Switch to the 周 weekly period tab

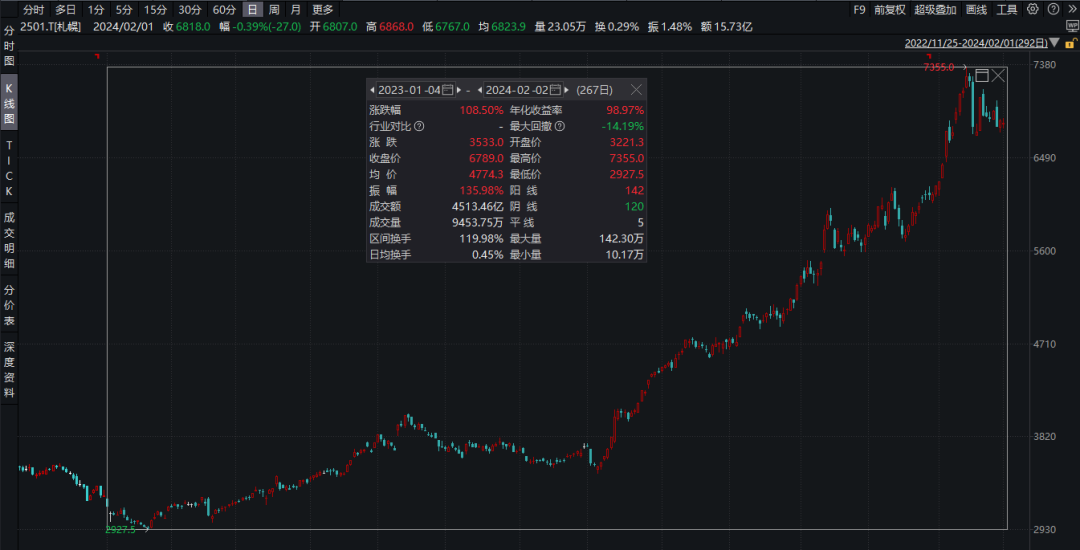[274, 9]
